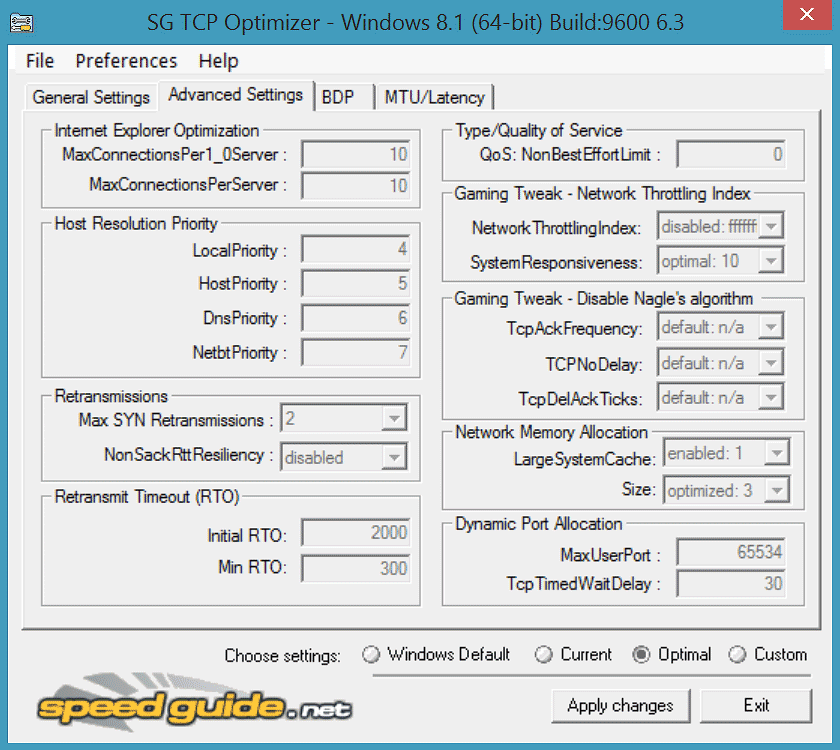Screen dimensions: 840x750
Task: Click the "Max SYN Retransmissions :" label
Action: click(x=176, y=420)
